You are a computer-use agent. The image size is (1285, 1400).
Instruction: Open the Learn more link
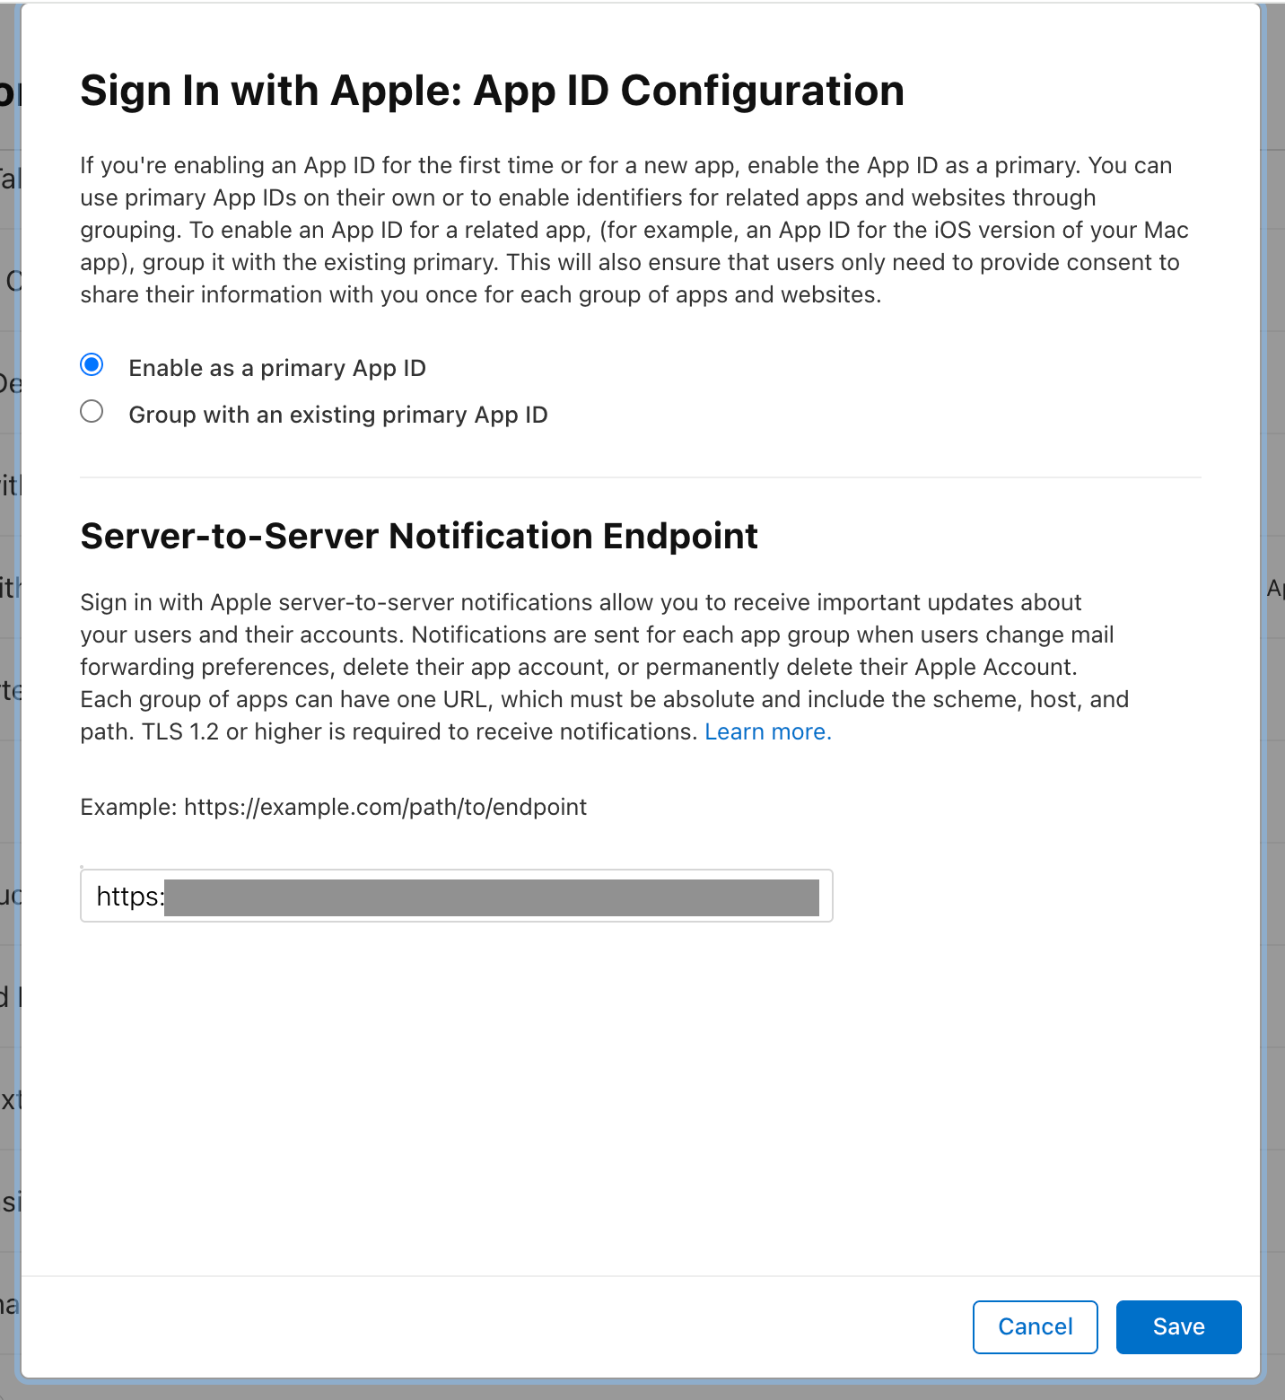768,732
